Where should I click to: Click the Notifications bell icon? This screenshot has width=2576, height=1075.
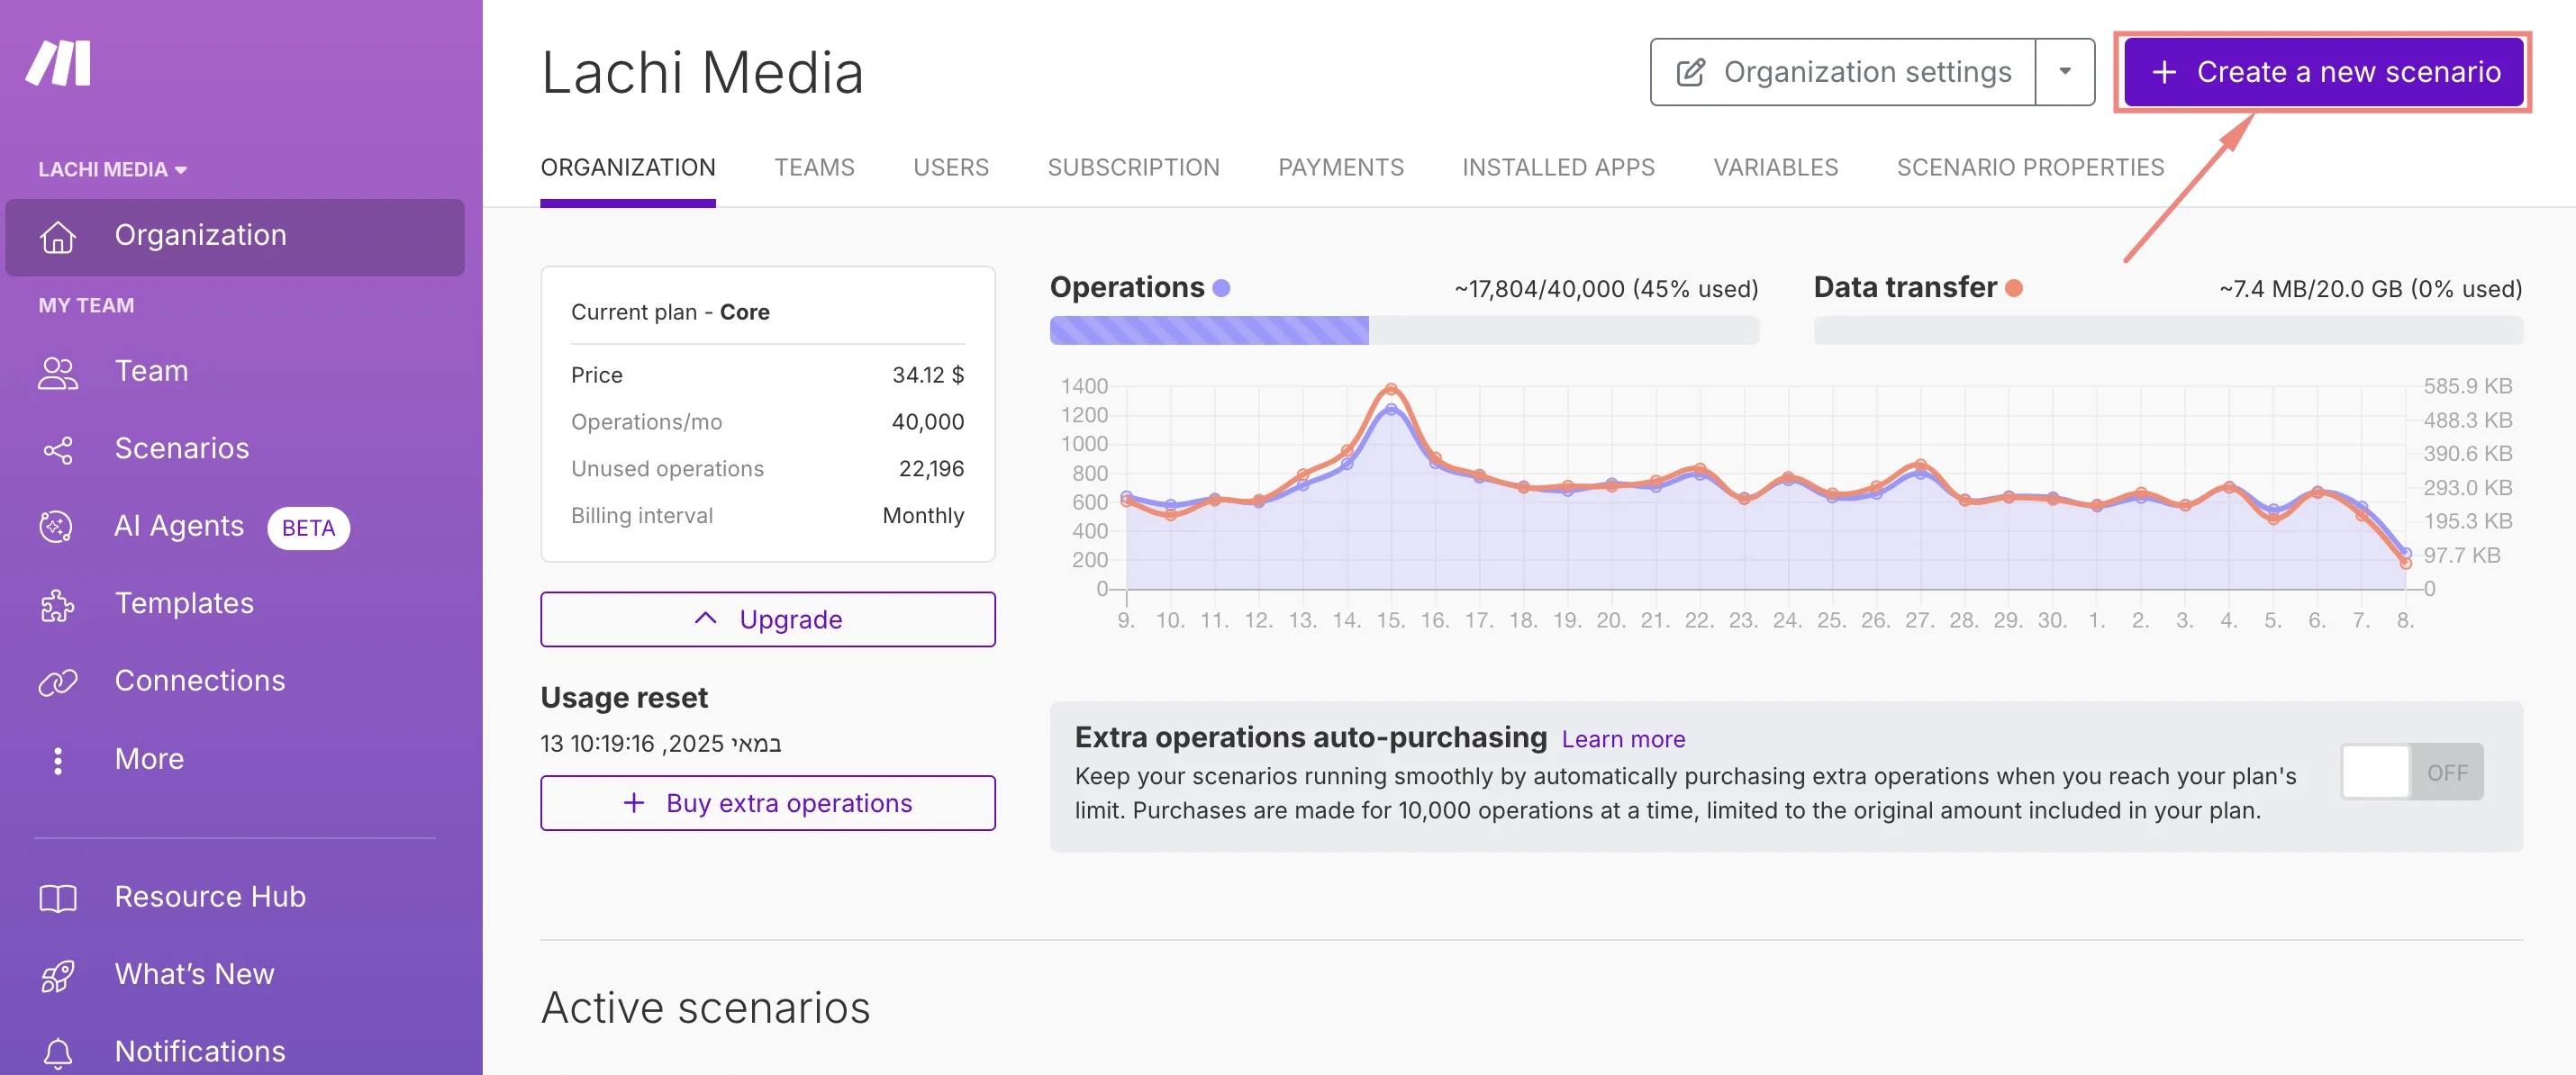(58, 1052)
